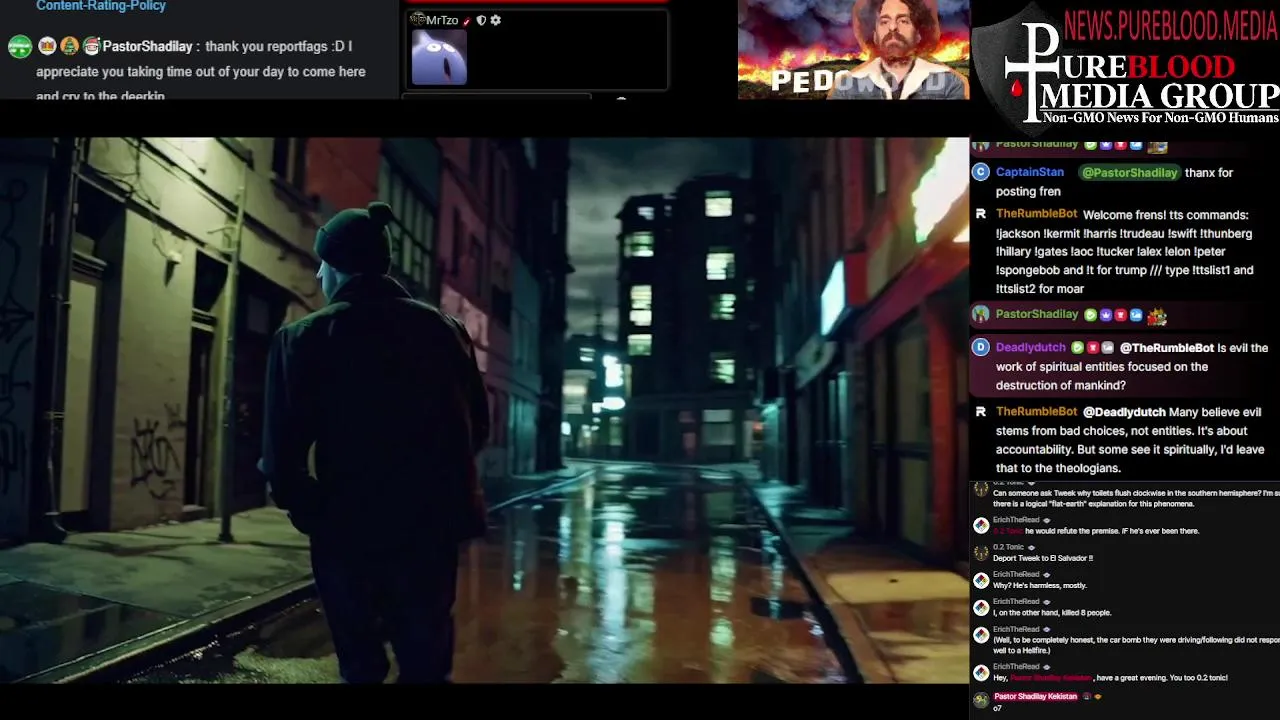Image resolution: width=1280 pixels, height=720 pixels.
Task: Click the avatar beside Pastor Shadilay Kekistan
Action: pos(981,700)
